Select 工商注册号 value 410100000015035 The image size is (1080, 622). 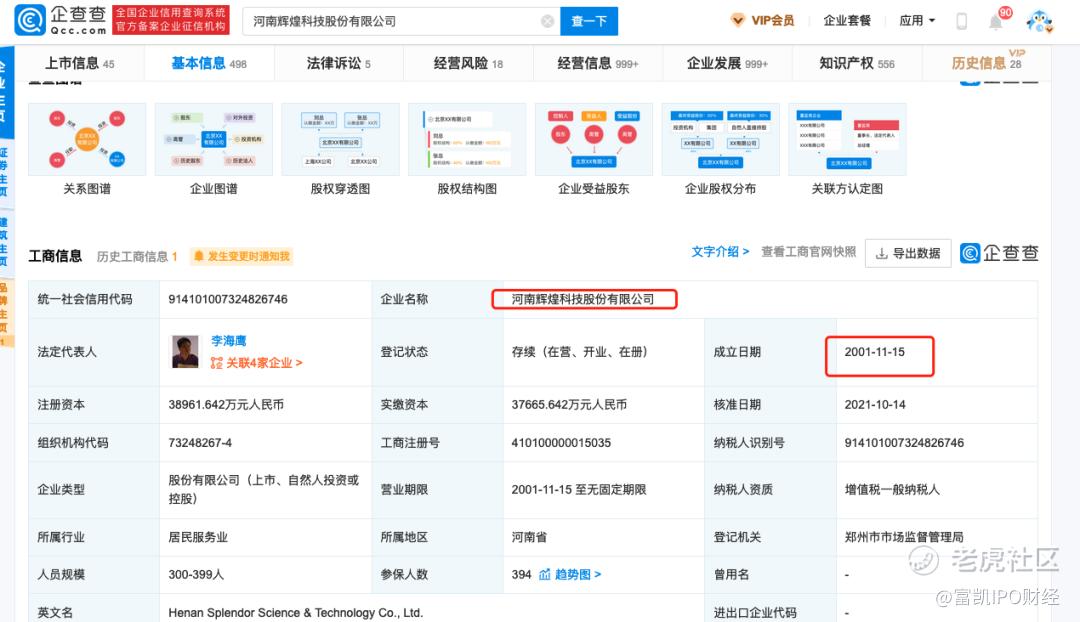[561, 443]
